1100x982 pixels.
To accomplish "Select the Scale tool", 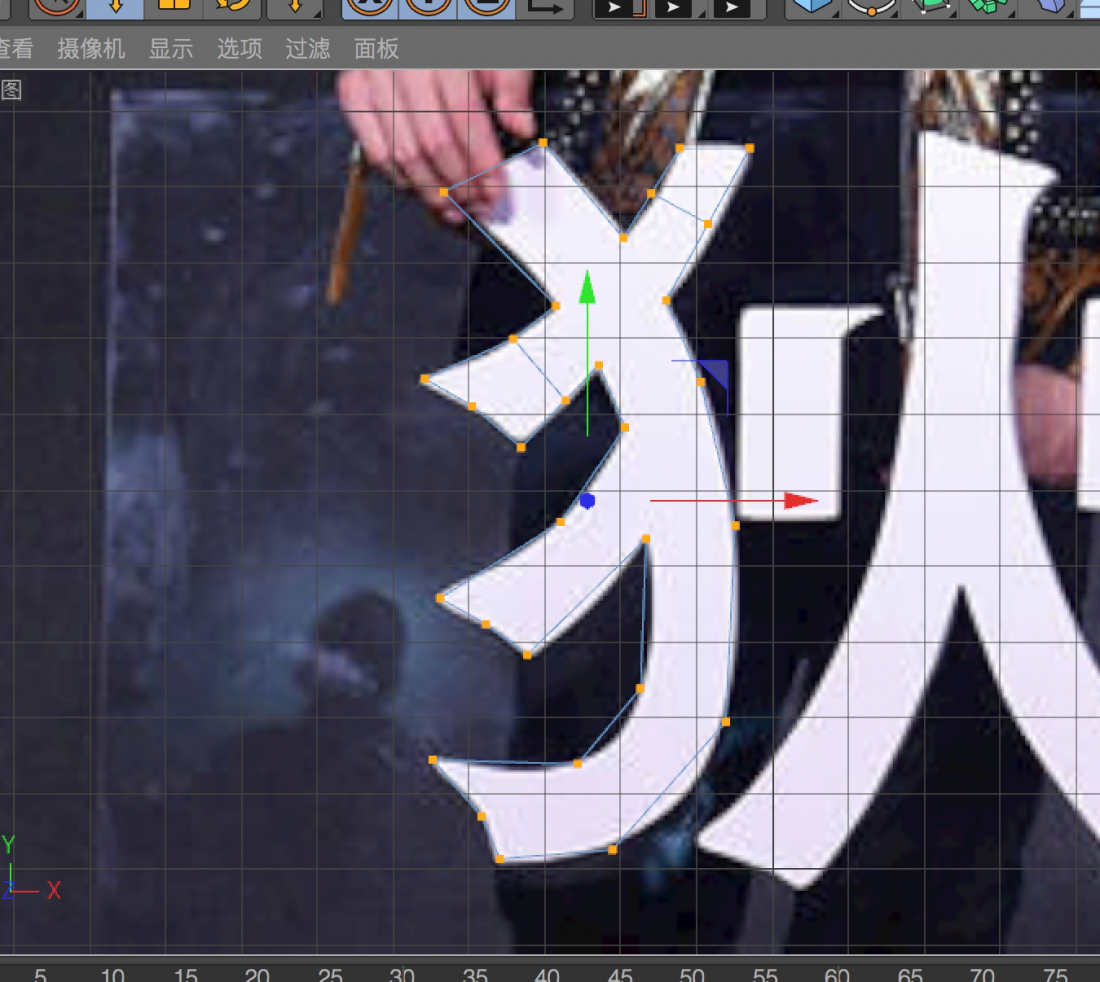I will coord(173,8).
